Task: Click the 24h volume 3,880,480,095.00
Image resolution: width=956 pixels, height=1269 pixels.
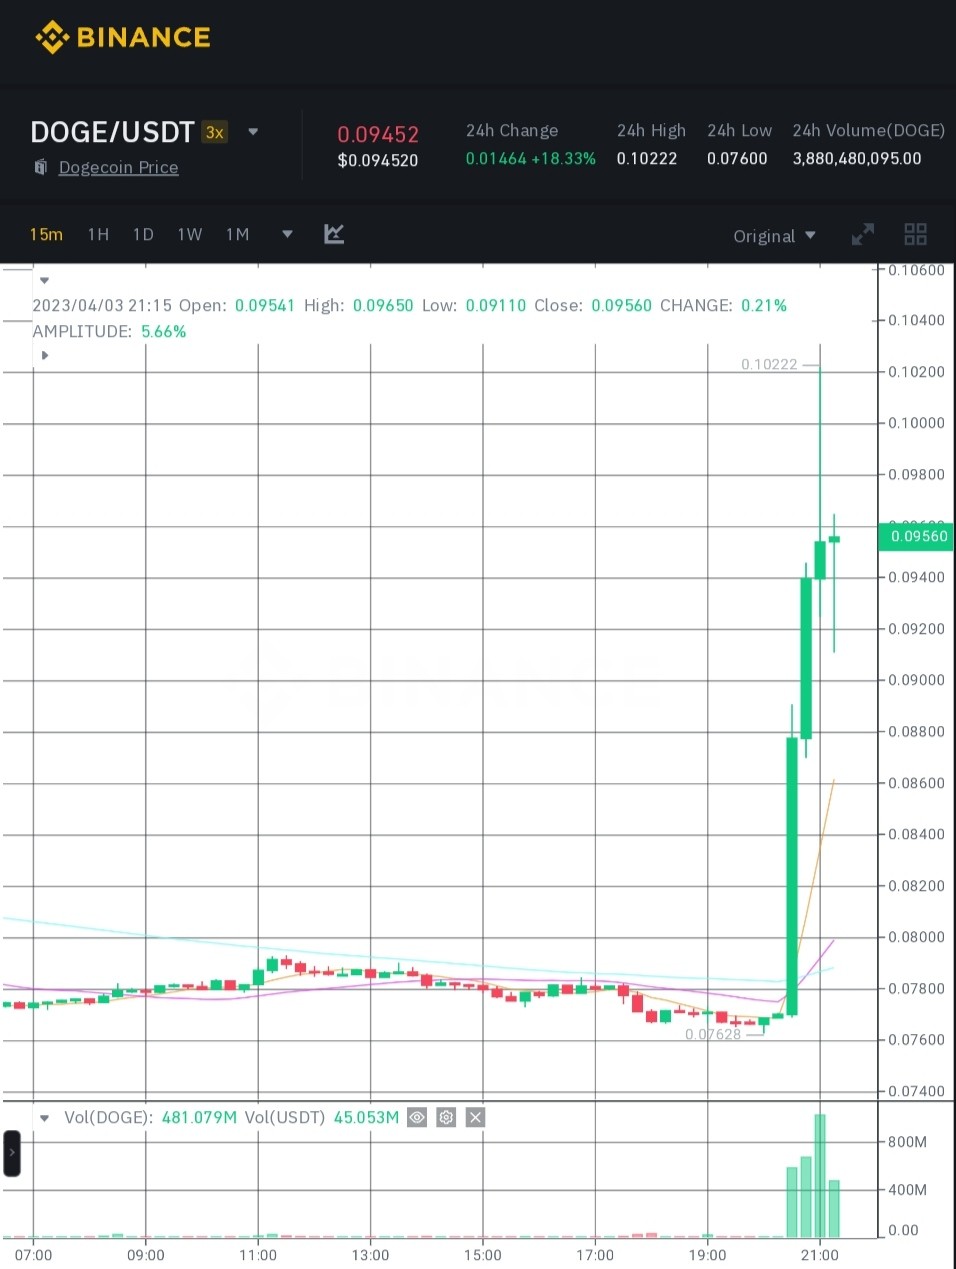Action: point(857,158)
